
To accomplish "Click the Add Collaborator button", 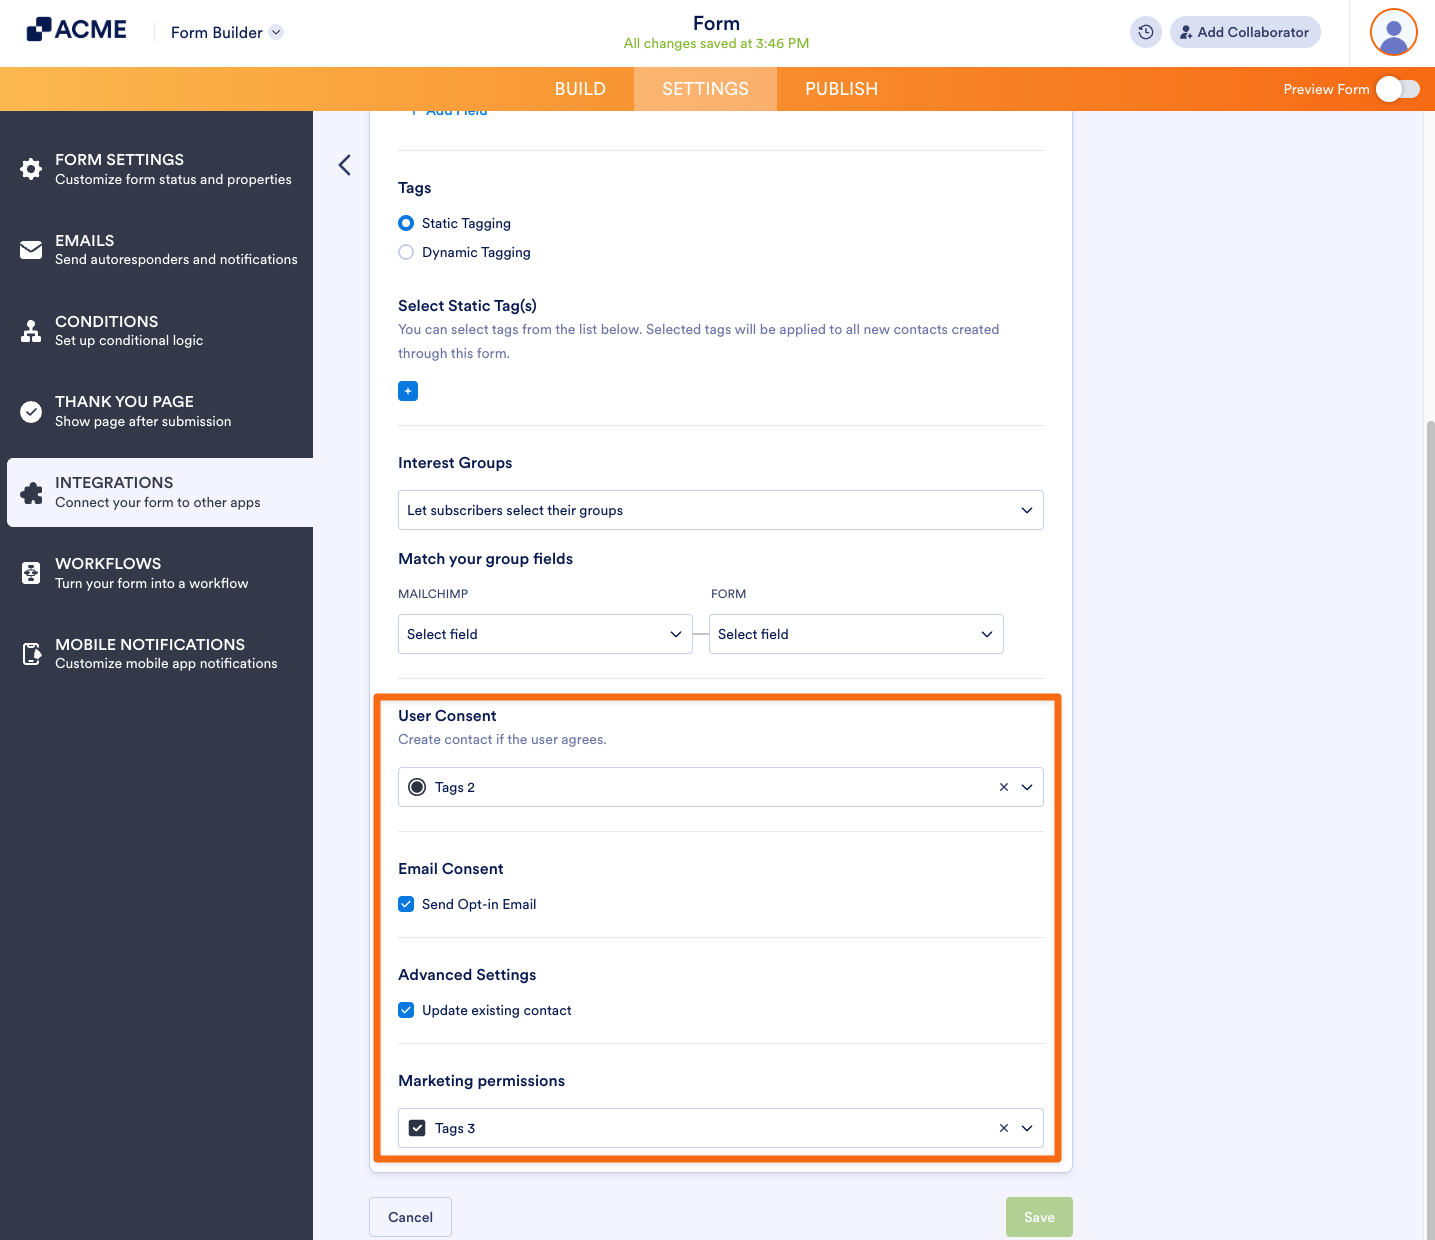I will (1244, 32).
